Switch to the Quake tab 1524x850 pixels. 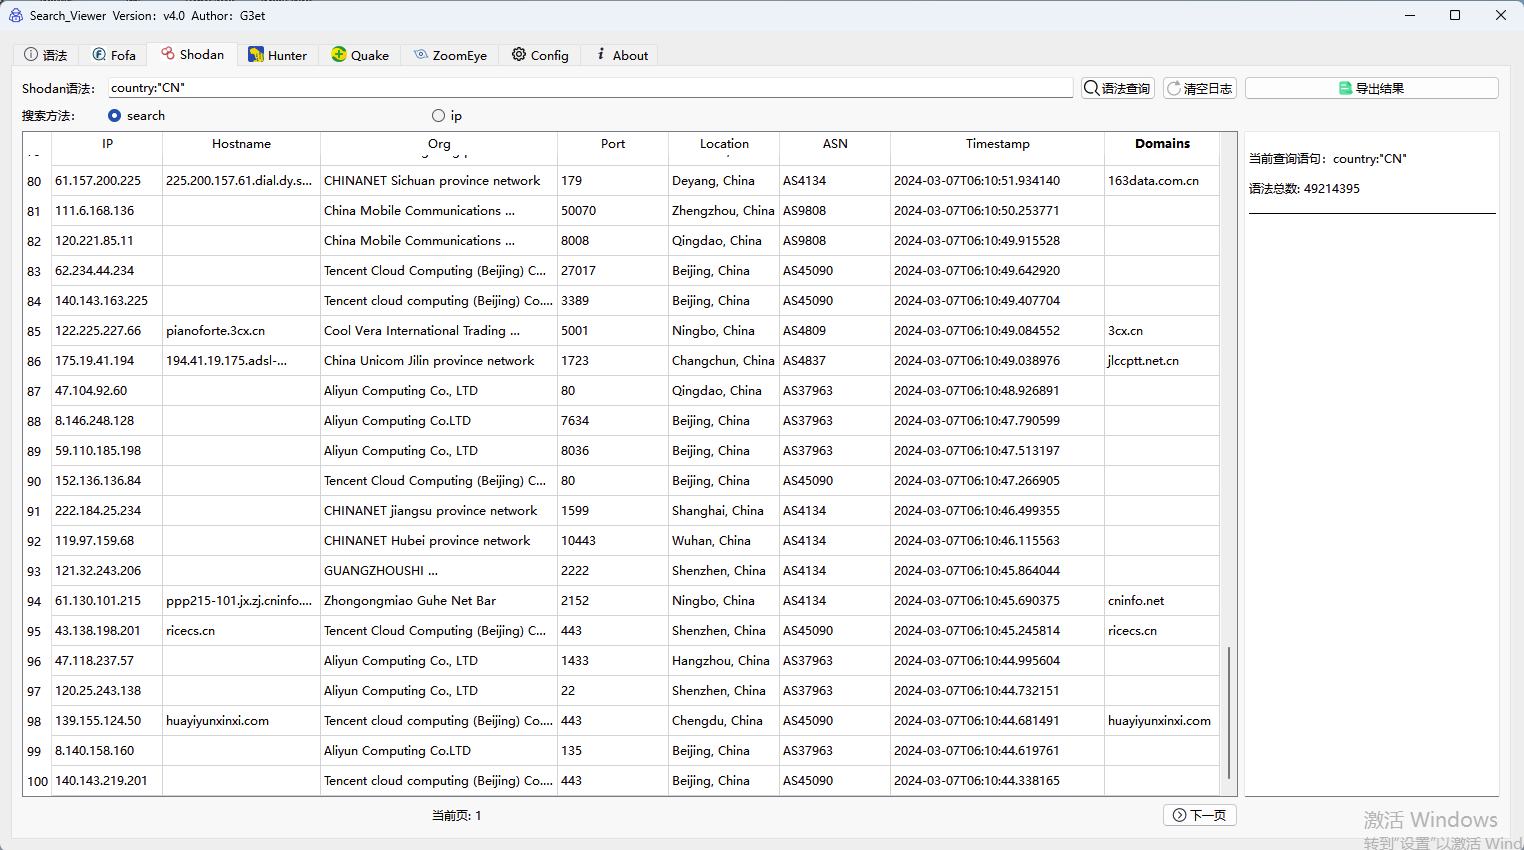(360, 55)
